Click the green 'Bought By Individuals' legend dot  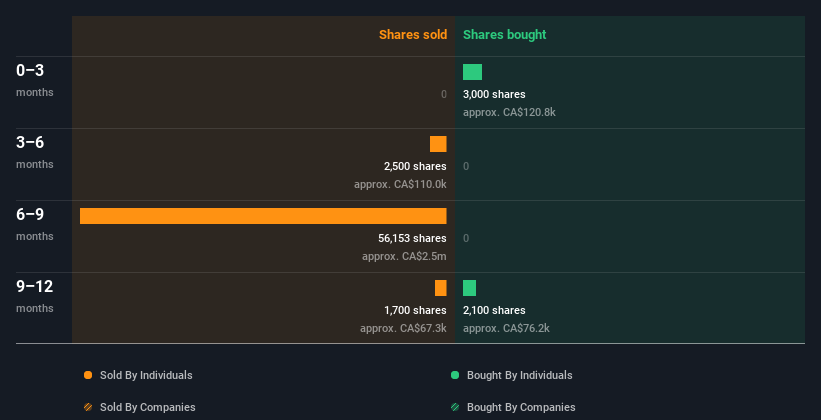pos(455,375)
